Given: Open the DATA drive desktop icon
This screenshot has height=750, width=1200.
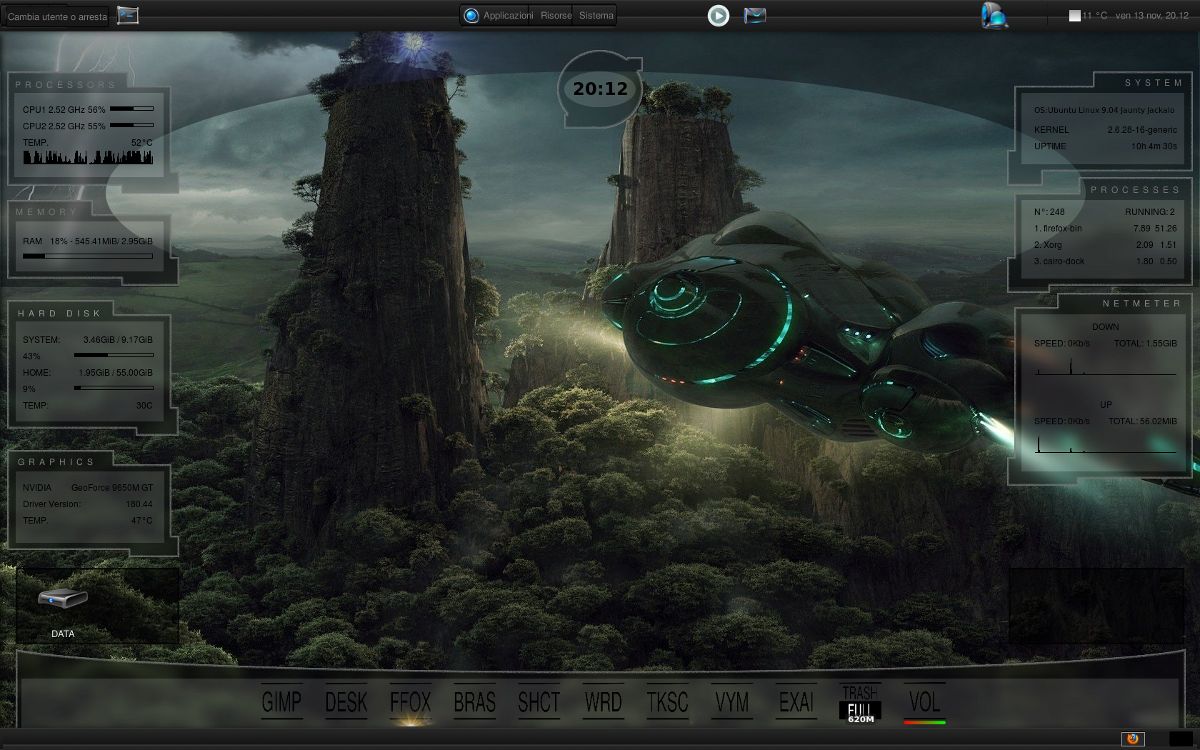Looking at the screenshot, I should 63,610.
